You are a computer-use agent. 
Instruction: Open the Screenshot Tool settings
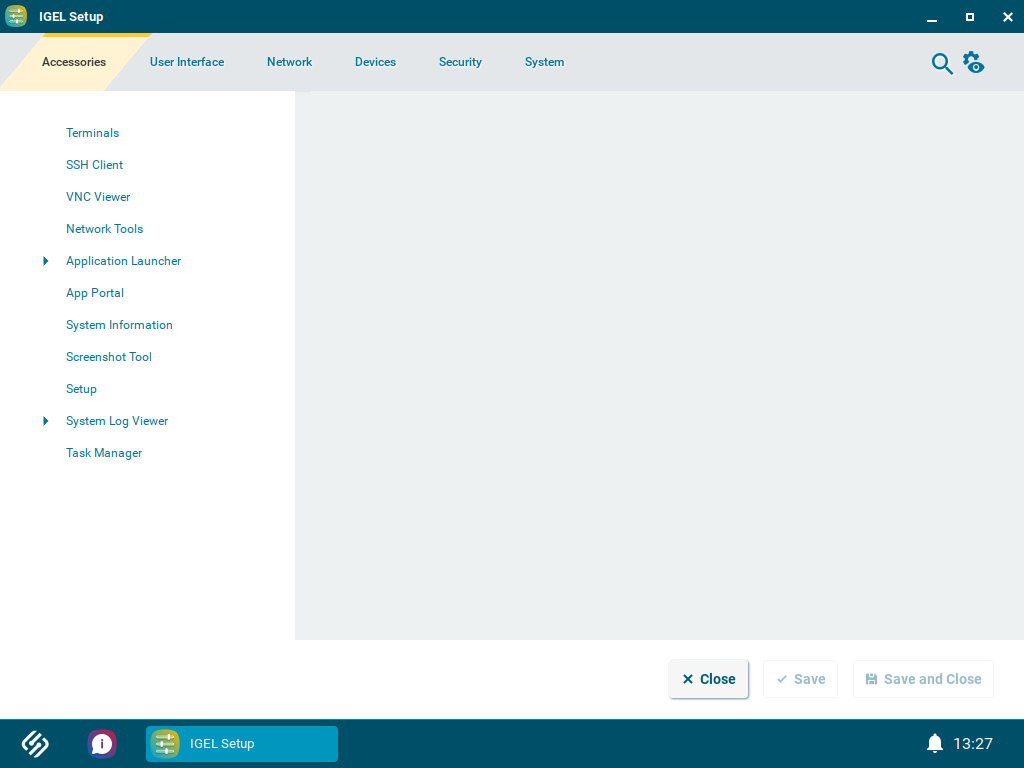click(109, 356)
